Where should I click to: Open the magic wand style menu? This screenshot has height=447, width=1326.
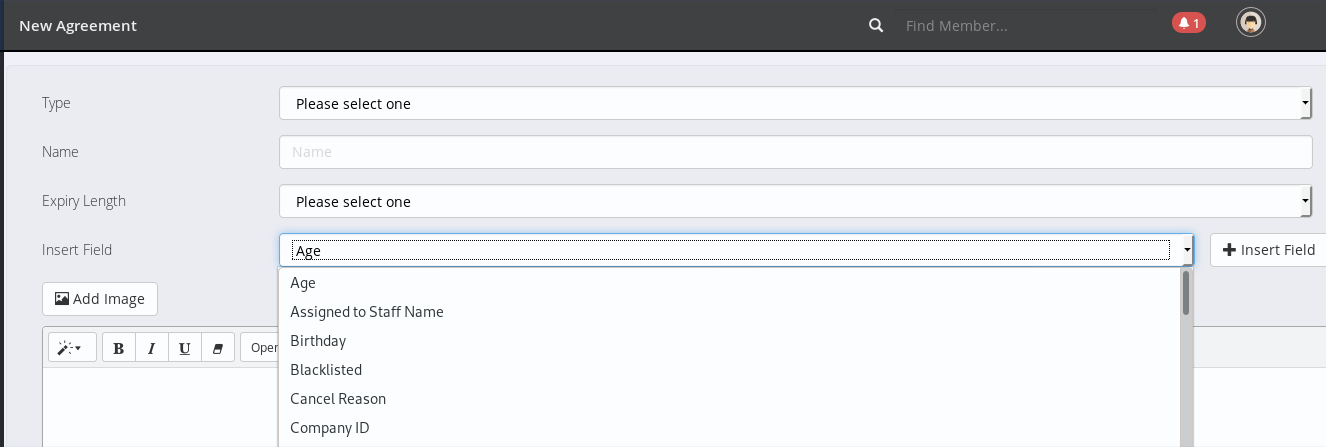click(x=70, y=348)
